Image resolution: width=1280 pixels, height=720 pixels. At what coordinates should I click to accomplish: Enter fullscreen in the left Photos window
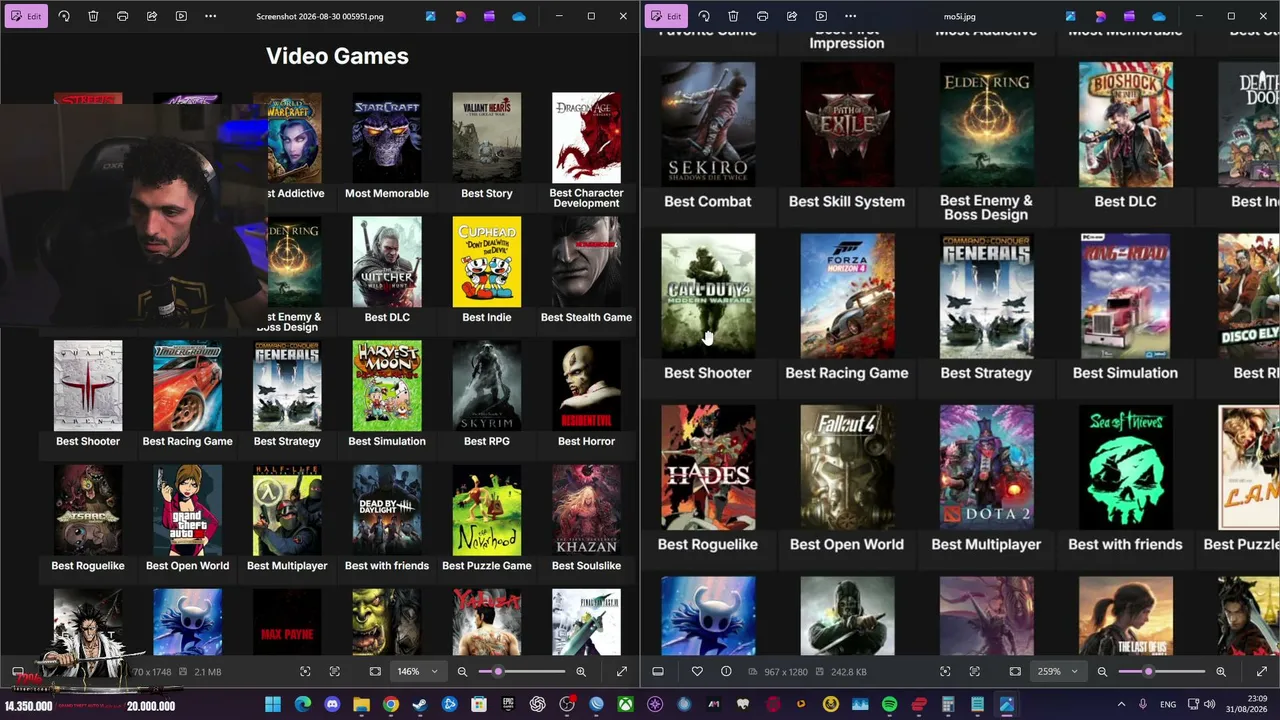(622, 672)
